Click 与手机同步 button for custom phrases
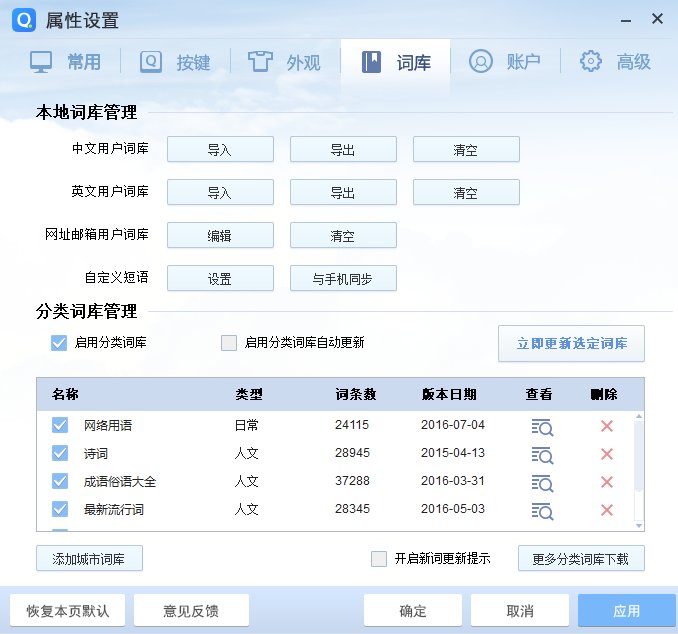Image resolution: width=678 pixels, height=634 pixels. pyautogui.click(x=343, y=278)
